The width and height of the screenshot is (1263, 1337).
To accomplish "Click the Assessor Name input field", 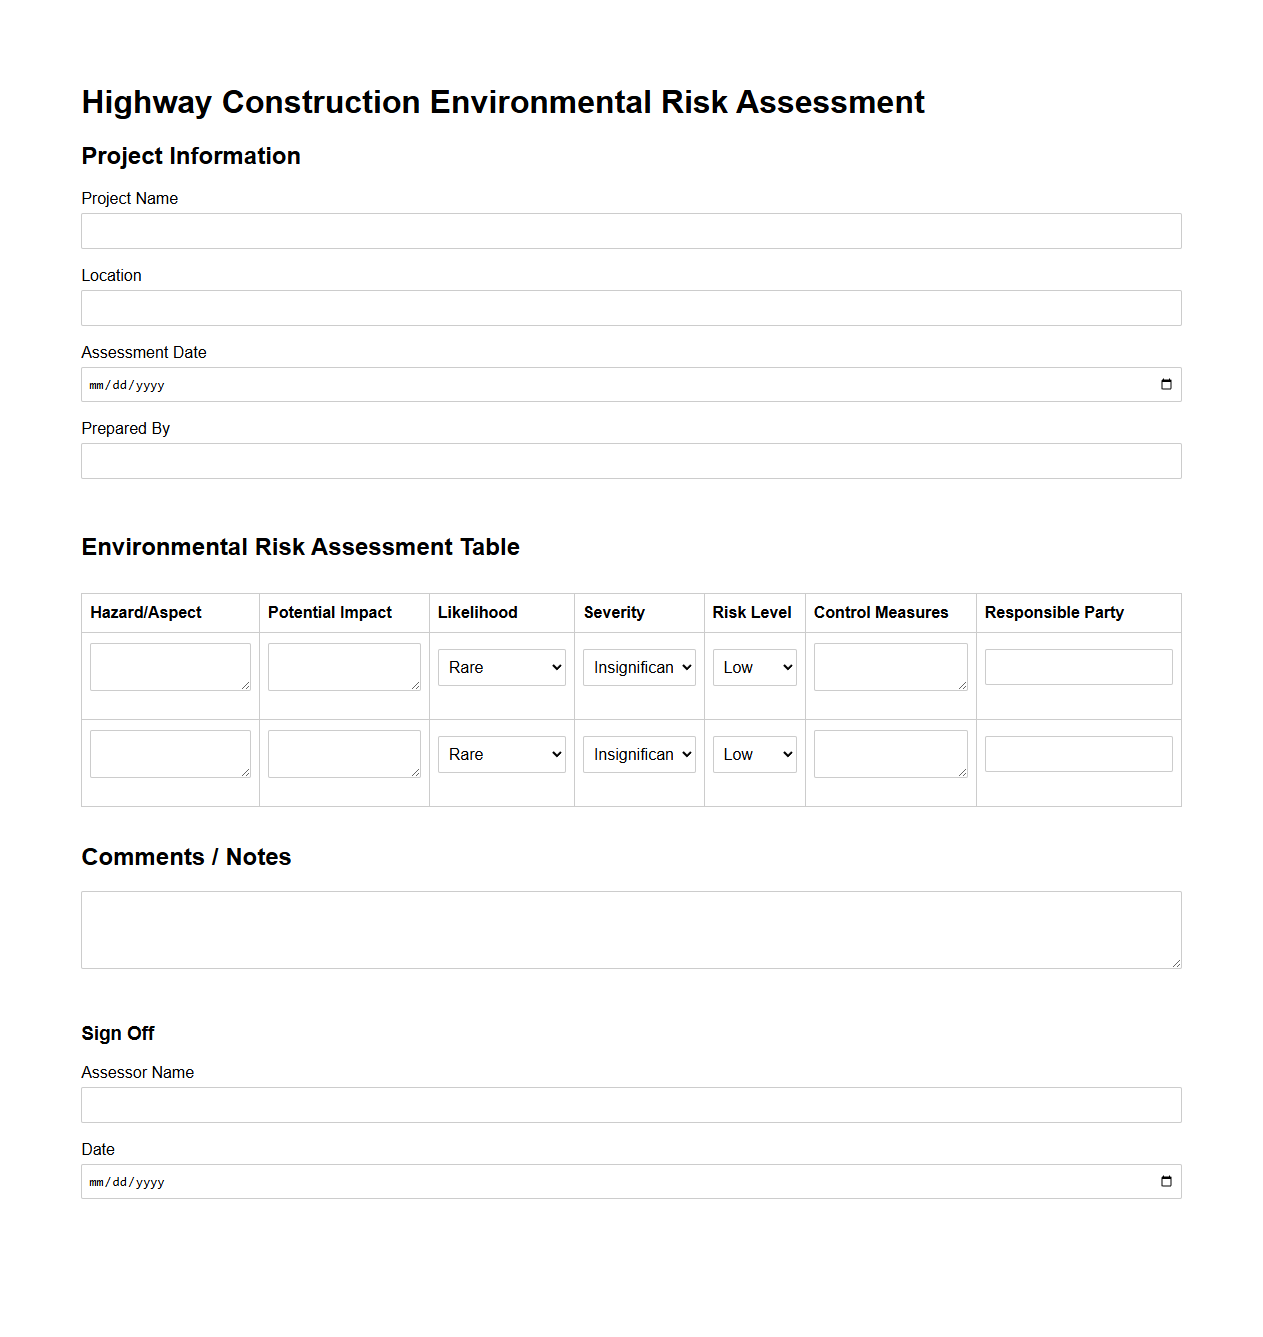I will [x=631, y=1105].
